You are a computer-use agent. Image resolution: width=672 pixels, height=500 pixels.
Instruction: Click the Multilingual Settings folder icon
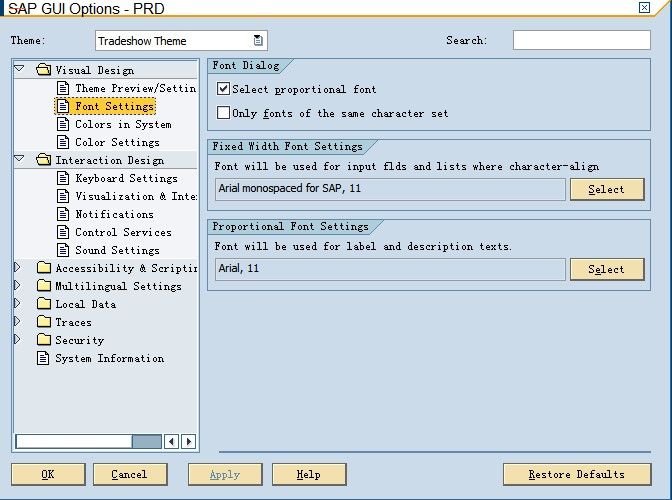click(x=44, y=285)
